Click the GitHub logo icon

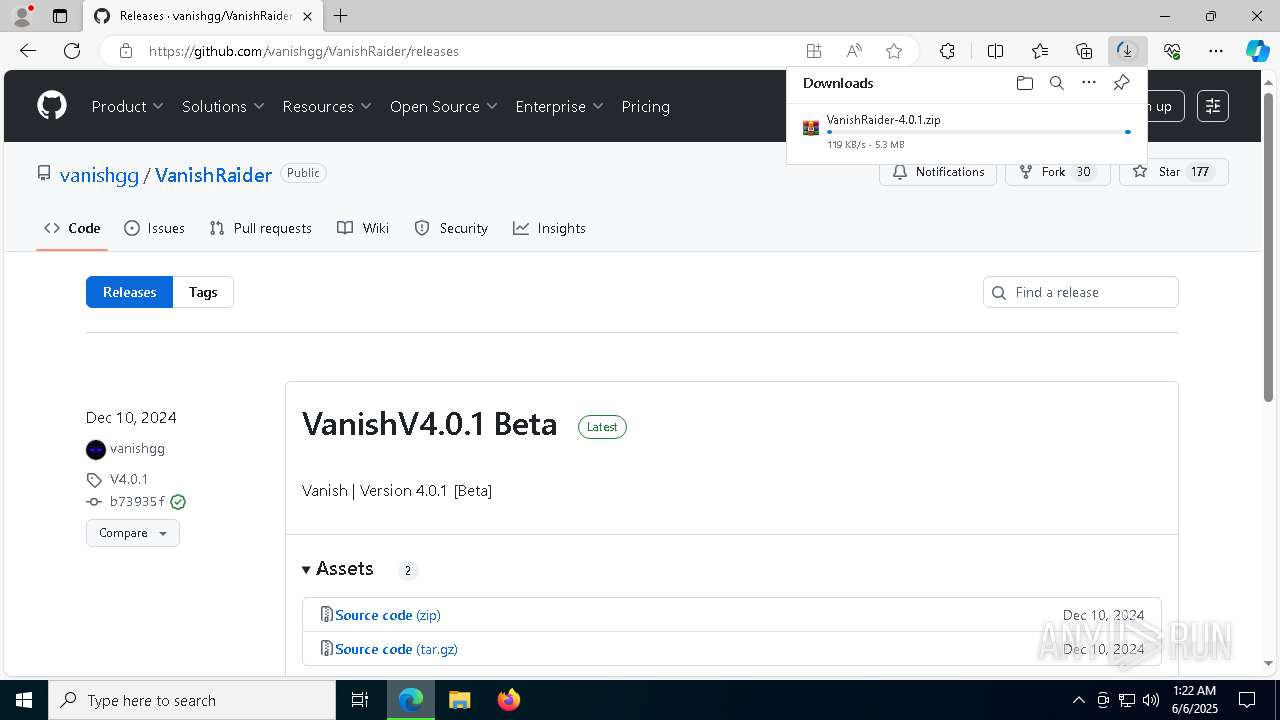52,106
